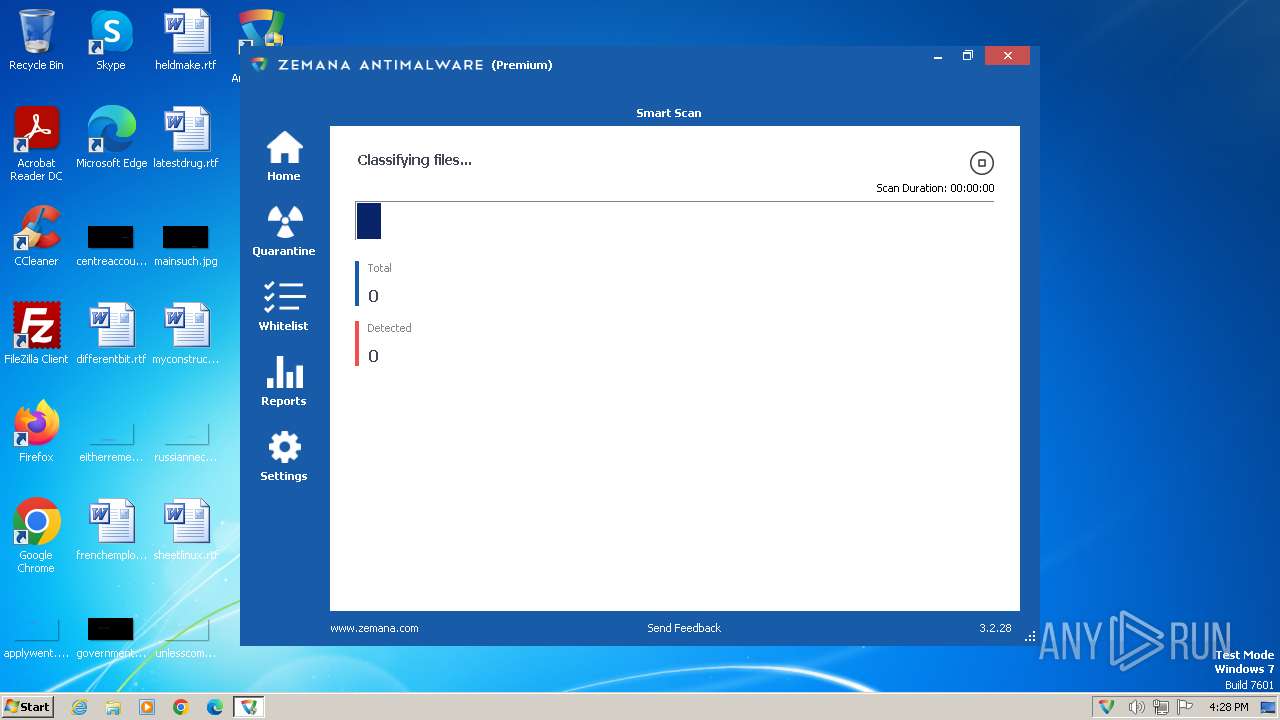Open the Windows Start menu
Image resolution: width=1280 pixels, height=720 pixels.
coord(28,707)
